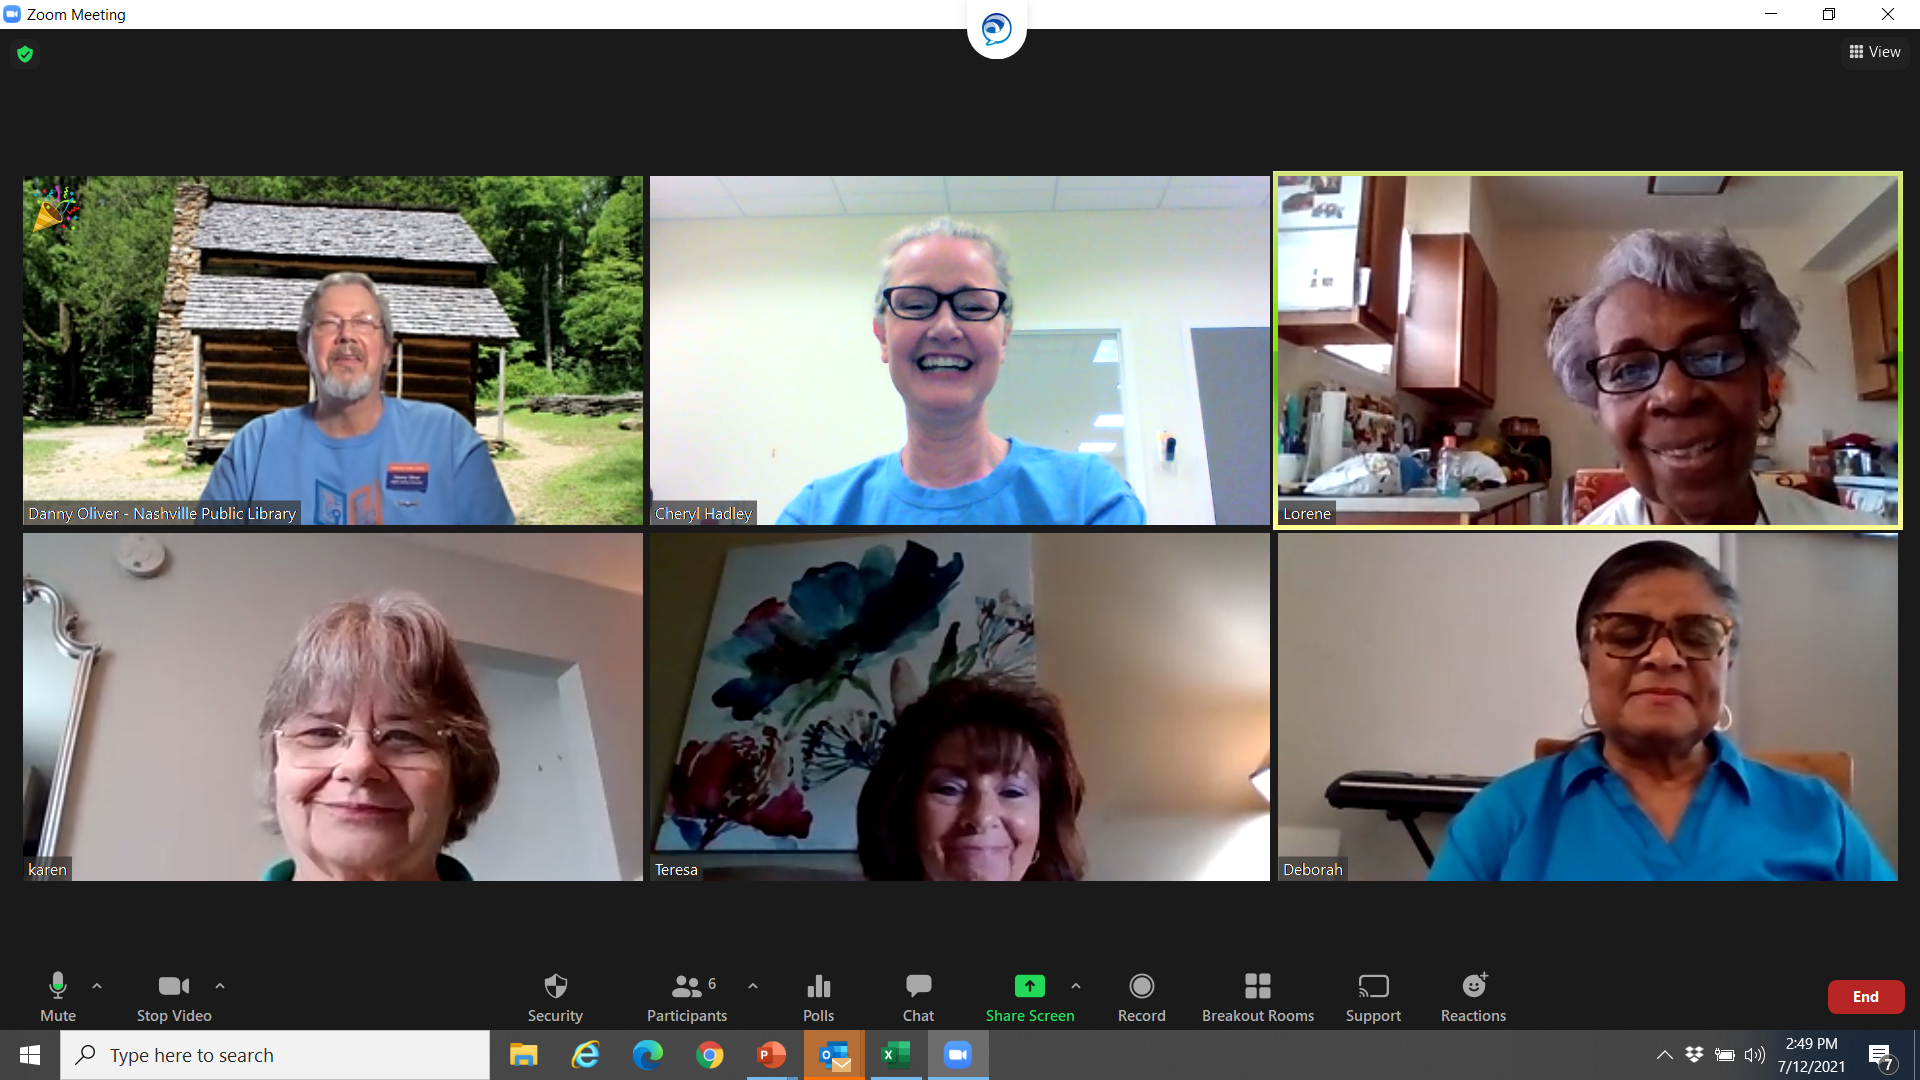Screen dimensions: 1920x1080
Task: Start Share Screen
Action: coord(1030,997)
